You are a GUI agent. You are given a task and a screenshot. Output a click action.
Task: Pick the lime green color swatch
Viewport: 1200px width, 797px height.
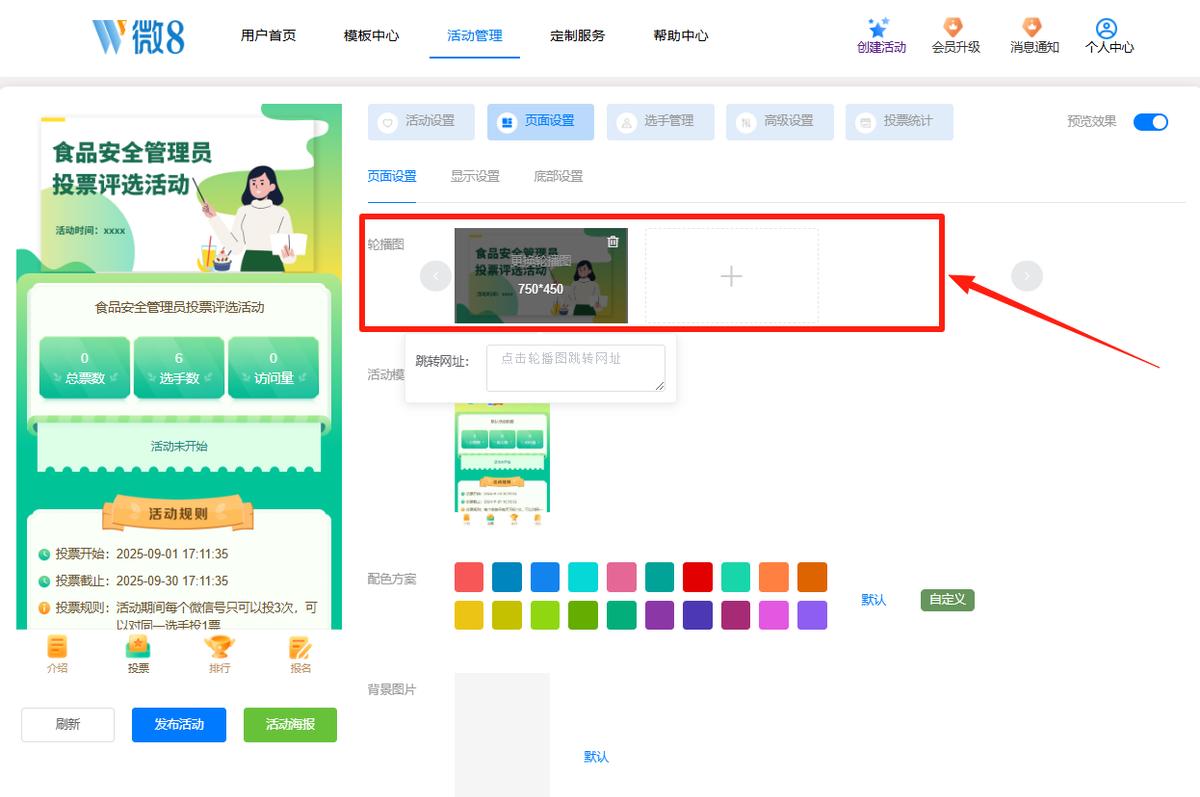pyautogui.click(x=545, y=615)
